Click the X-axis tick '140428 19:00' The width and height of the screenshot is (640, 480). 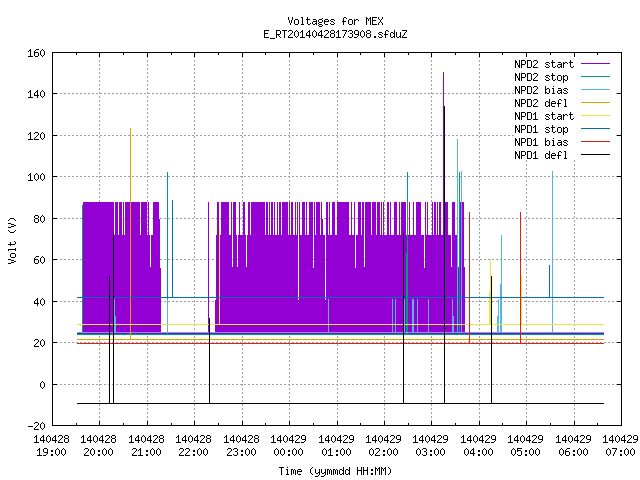(51, 446)
